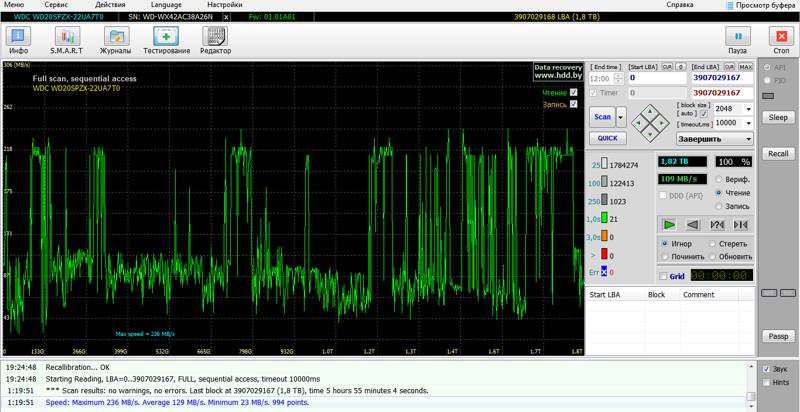This screenshot has height=412, width=800.
Task: Open the Меню menu
Action: point(14,5)
